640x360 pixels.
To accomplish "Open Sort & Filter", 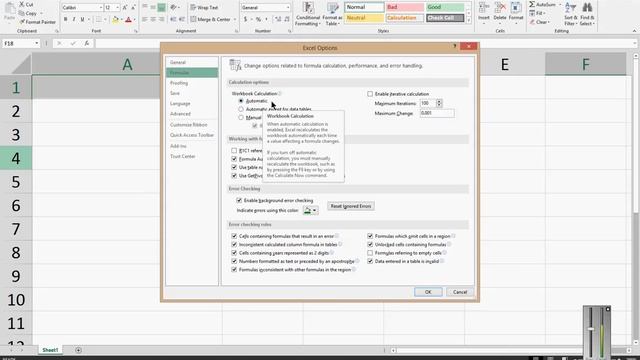I will click(x=570, y=14).
